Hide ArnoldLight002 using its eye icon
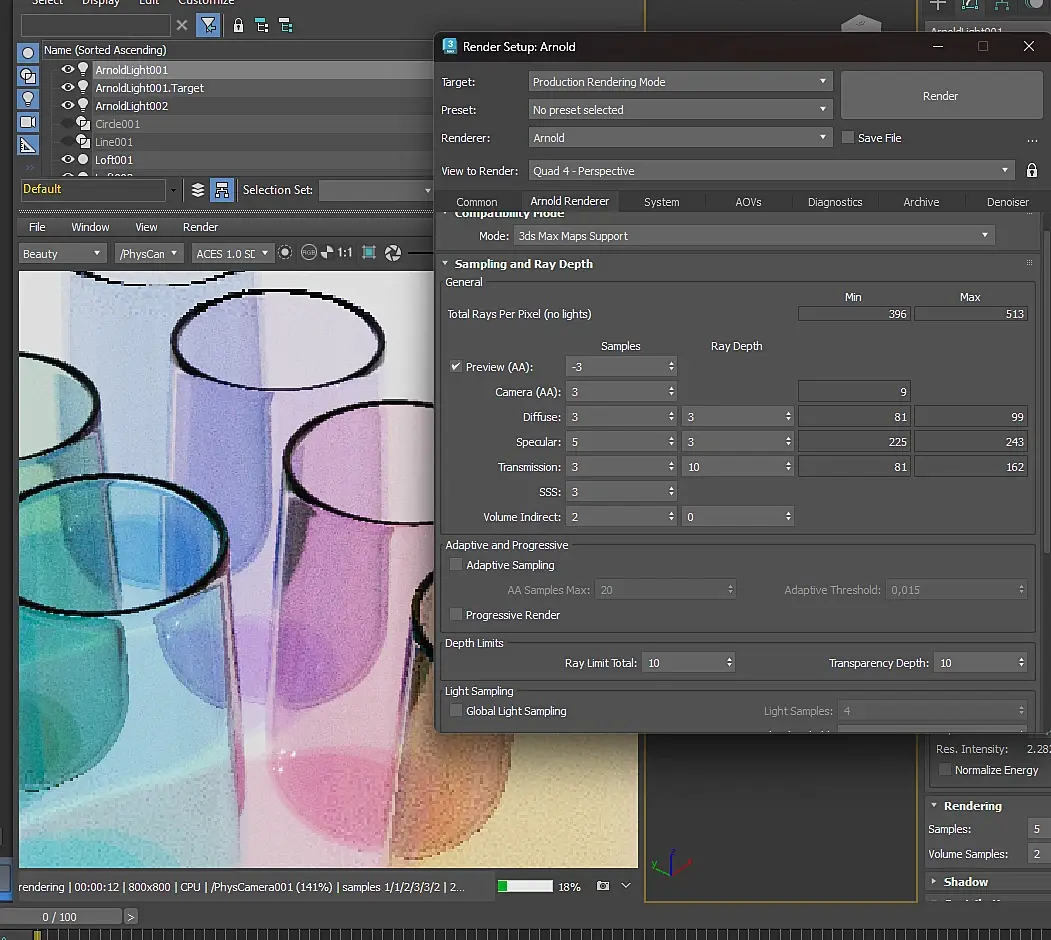1051x940 pixels. 68,106
